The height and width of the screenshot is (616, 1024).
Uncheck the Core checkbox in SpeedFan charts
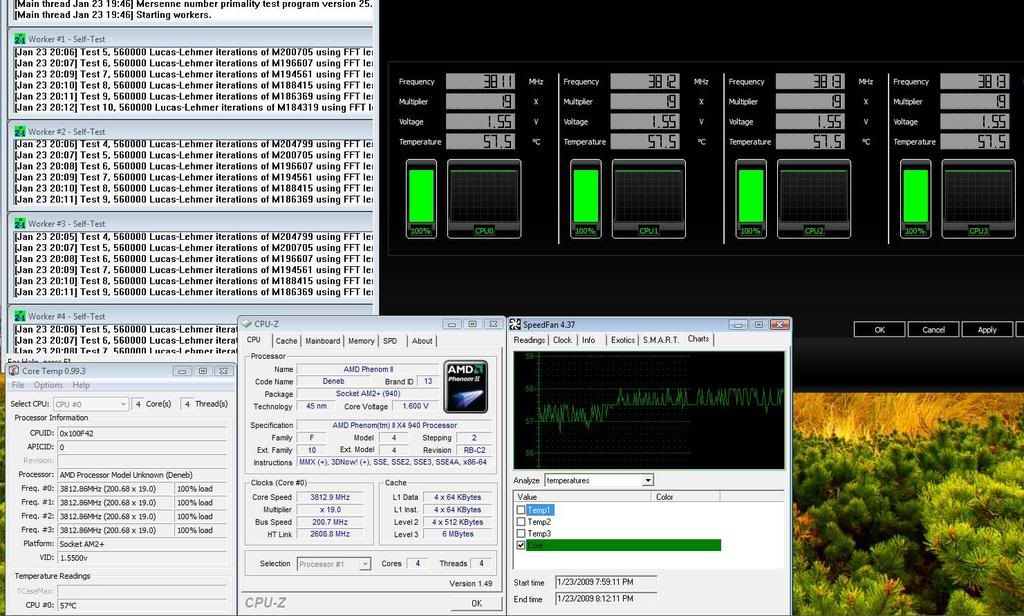pyautogui.click(x=520, y=545)
